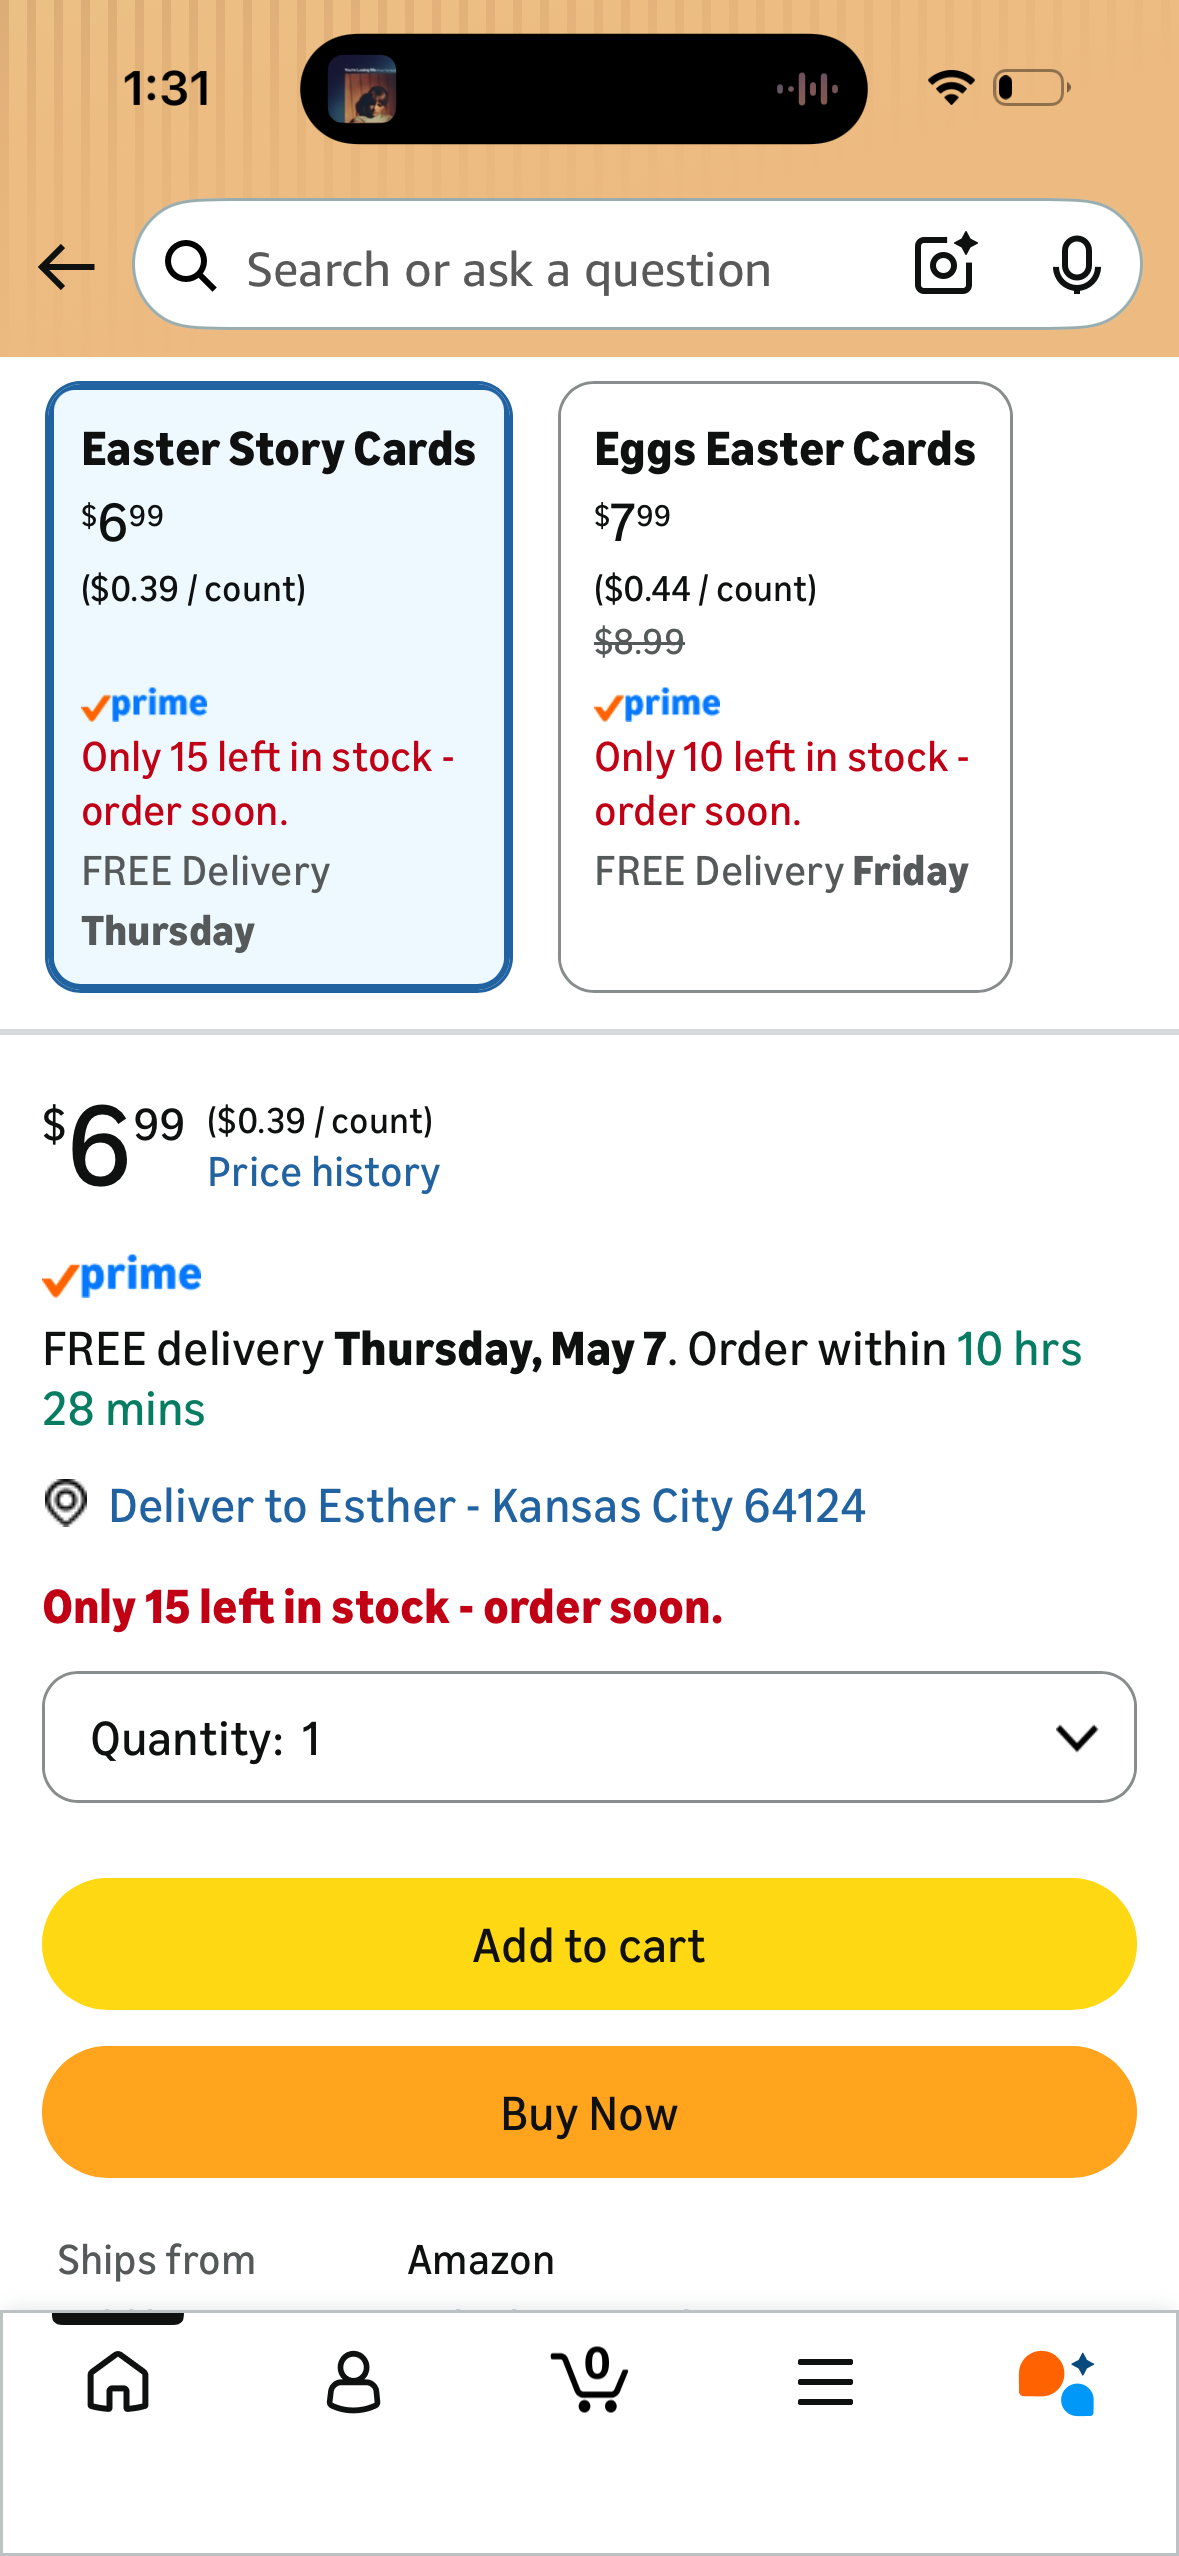Open the shopping cart icon

click(590, 2379)
